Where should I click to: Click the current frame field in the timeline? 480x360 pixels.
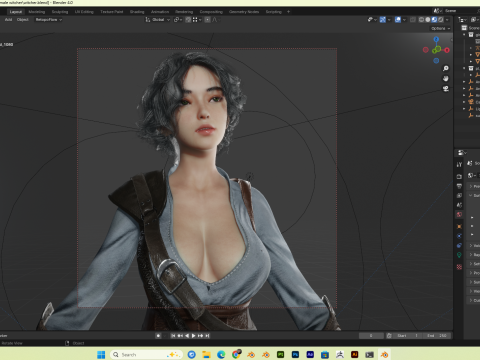tap(371, 336)
